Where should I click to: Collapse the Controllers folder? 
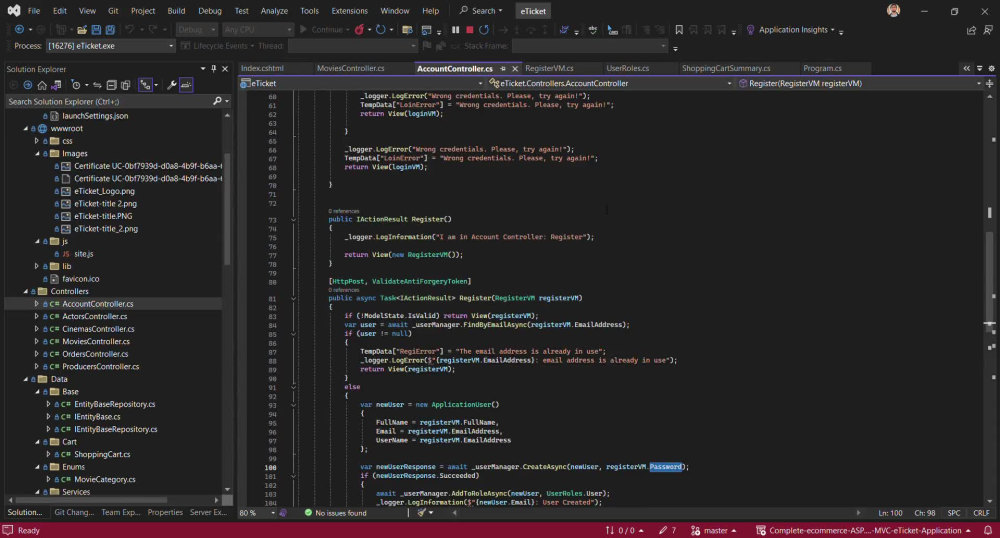click(26, 291)
